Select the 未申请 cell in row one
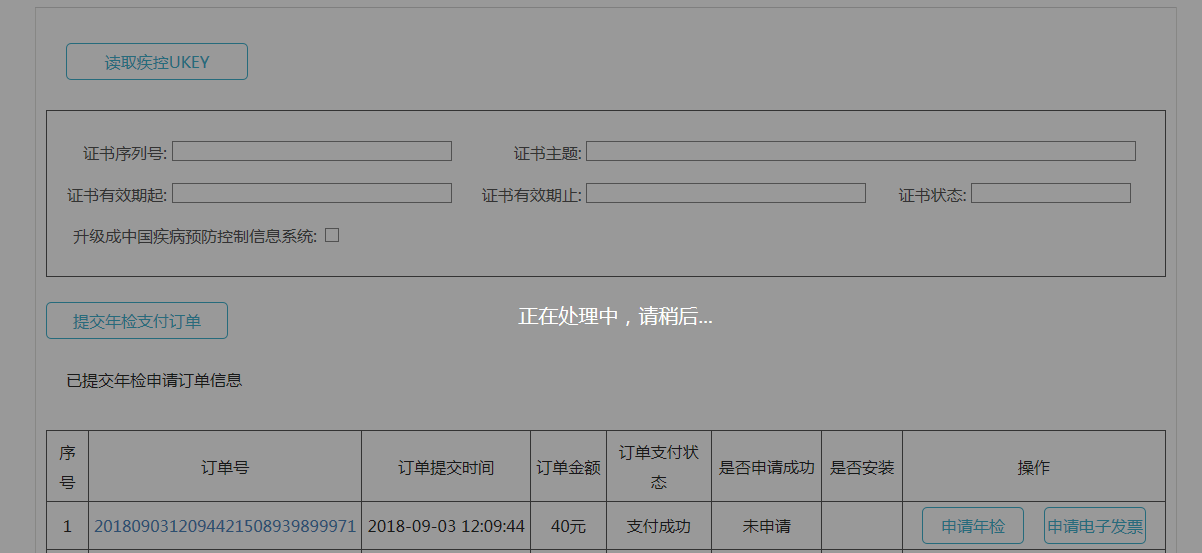Viewport: 1202px width, 553px height. click(766, 526)
